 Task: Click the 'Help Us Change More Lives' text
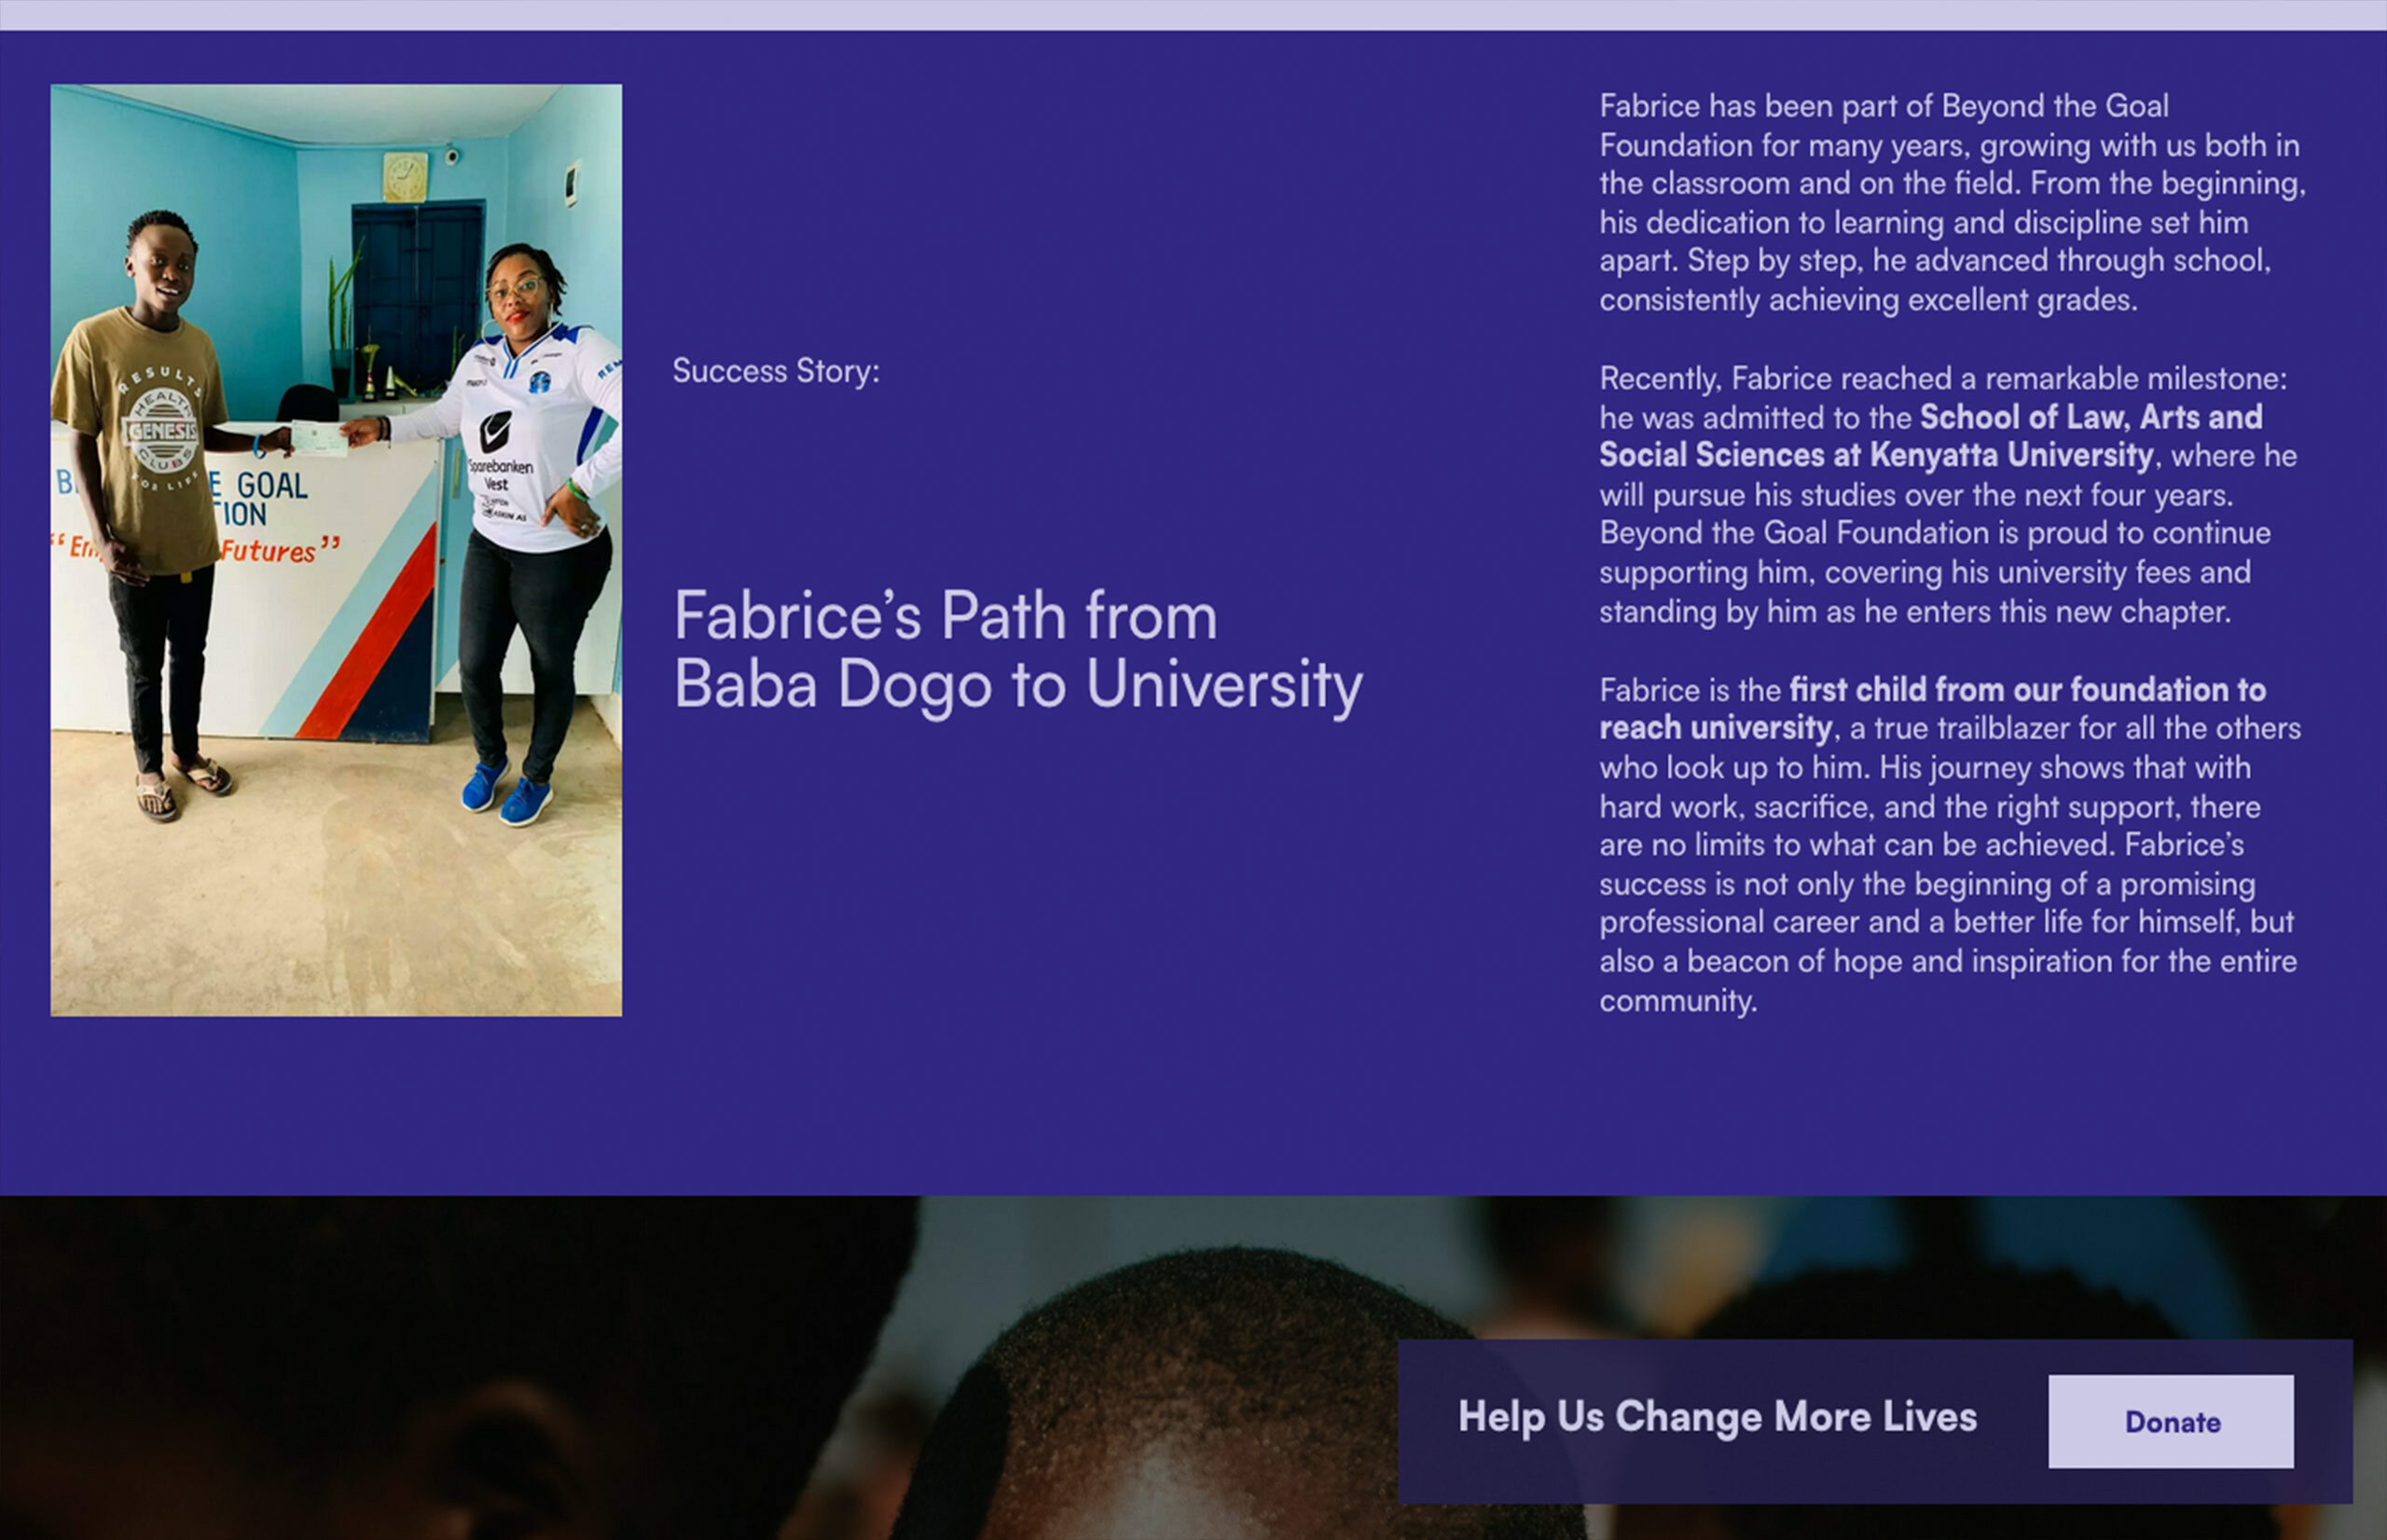click(1716, 1417)
